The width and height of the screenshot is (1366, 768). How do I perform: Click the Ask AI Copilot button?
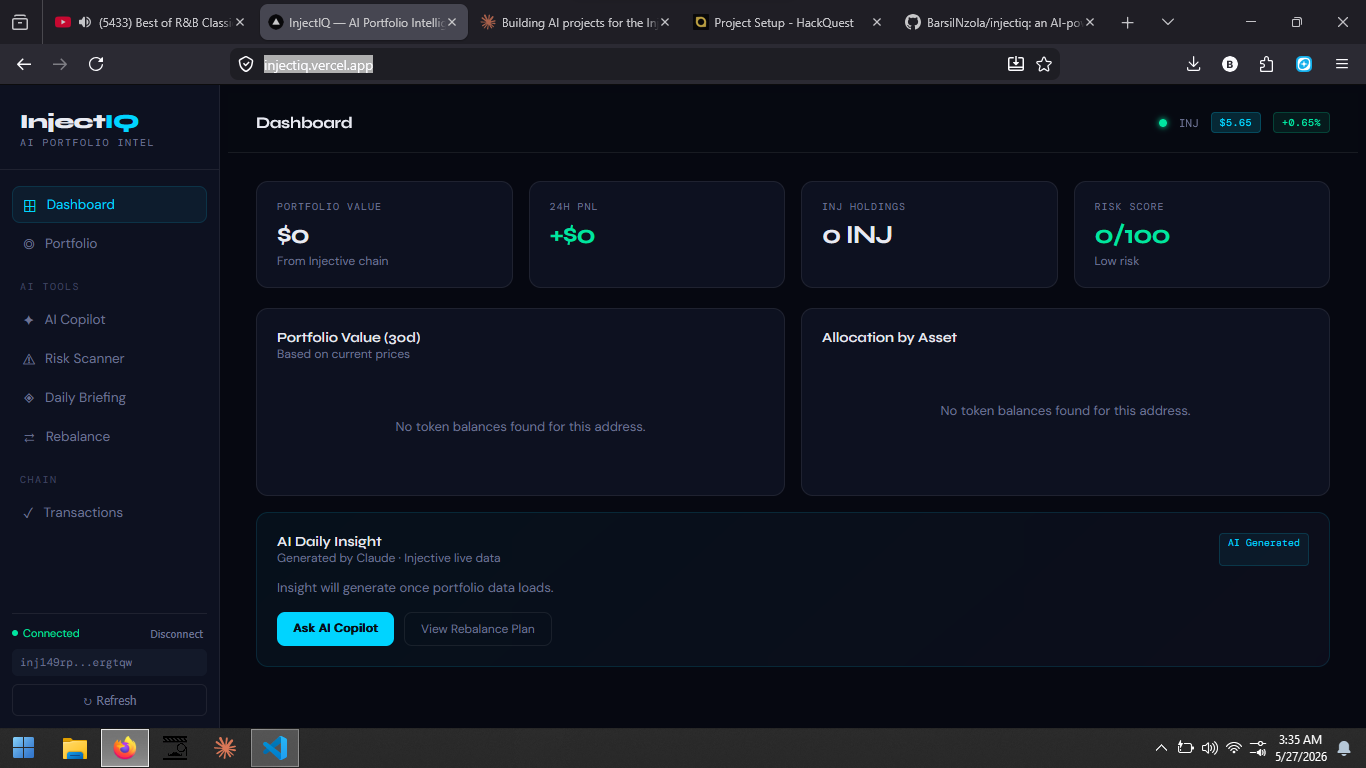pyautogui.click(x=335, y=629)
